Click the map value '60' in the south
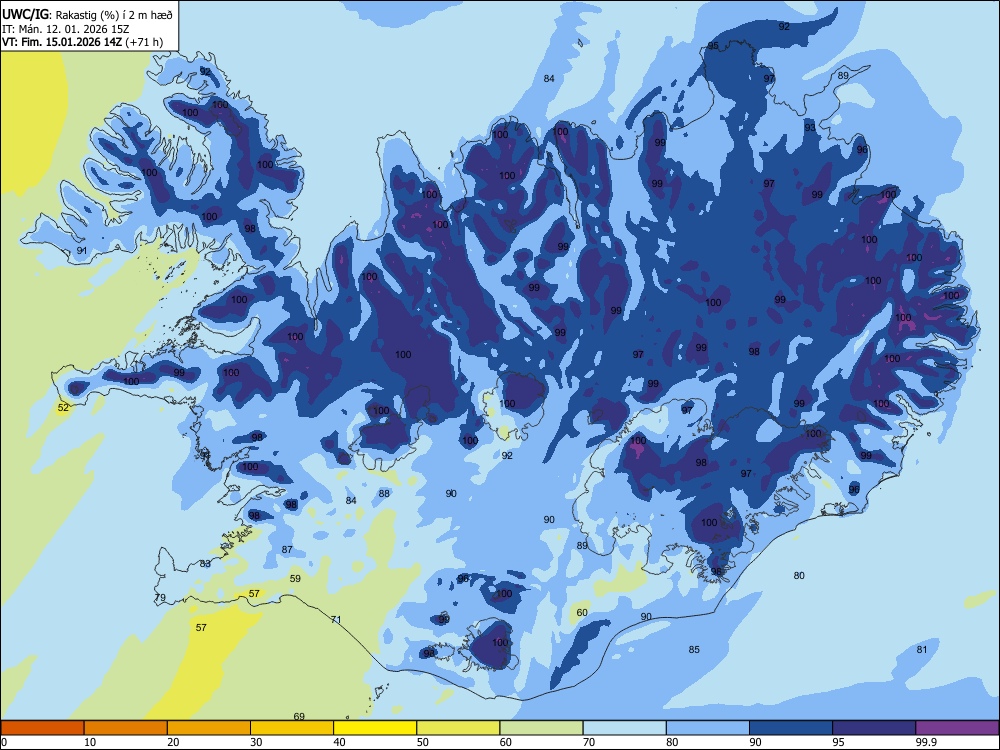This screenshot has width=1000, height=750. pyautogui.click(x=582, y=612)
